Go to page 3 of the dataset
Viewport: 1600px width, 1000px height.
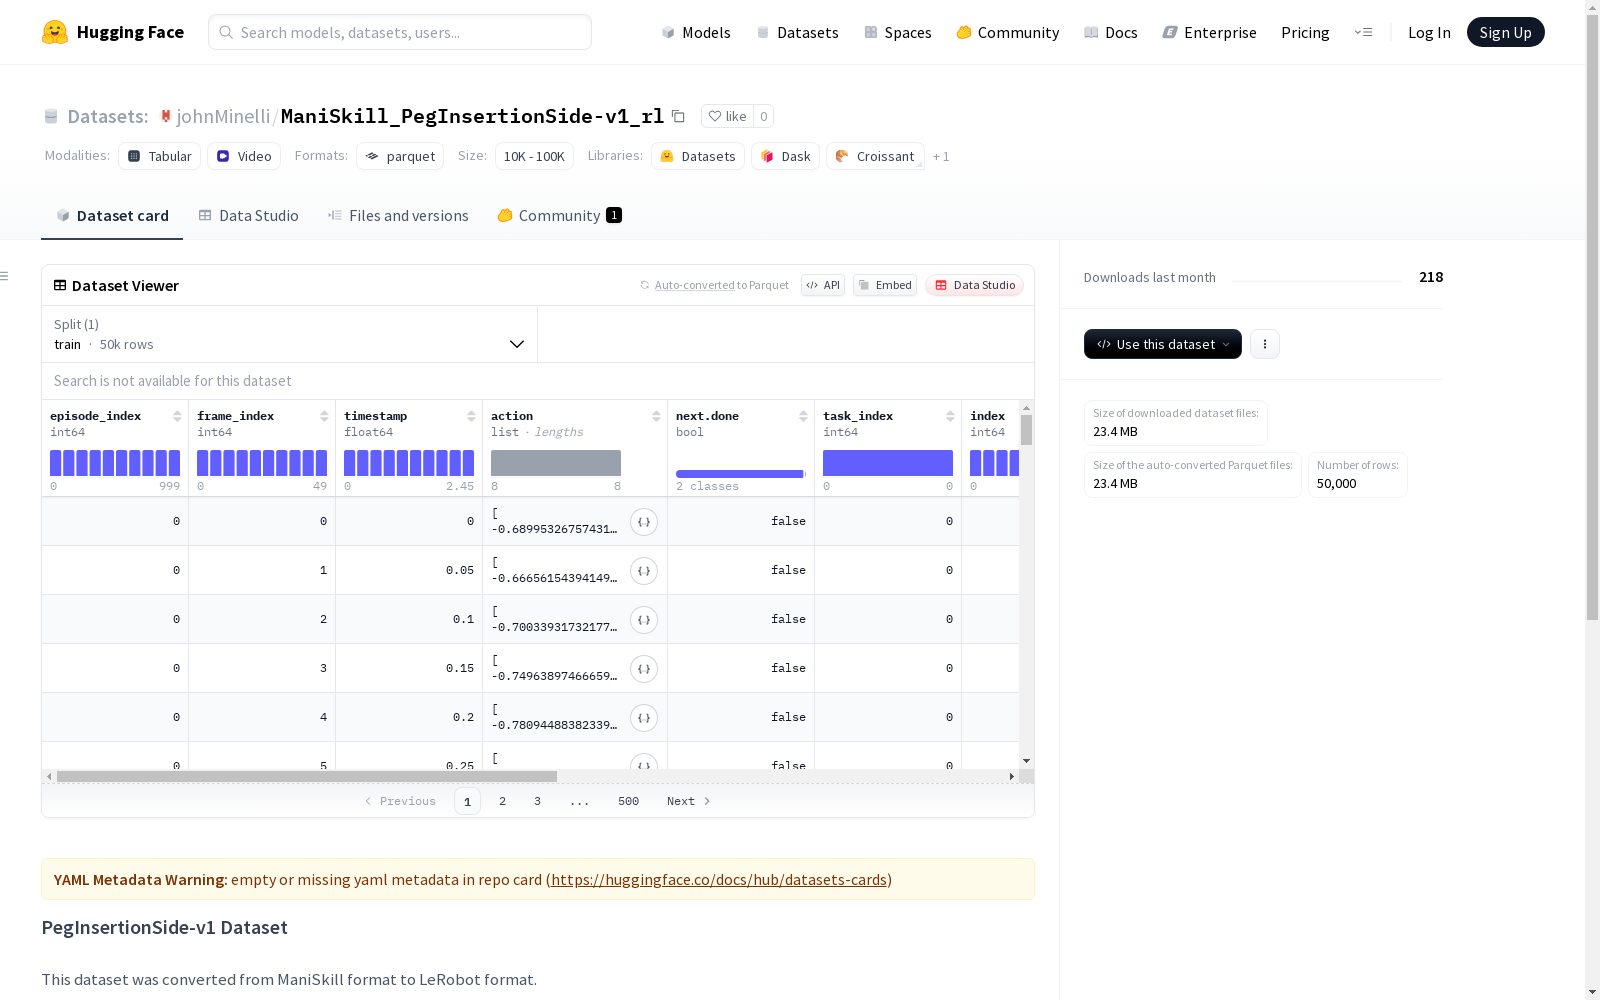[x=537, y=801]
